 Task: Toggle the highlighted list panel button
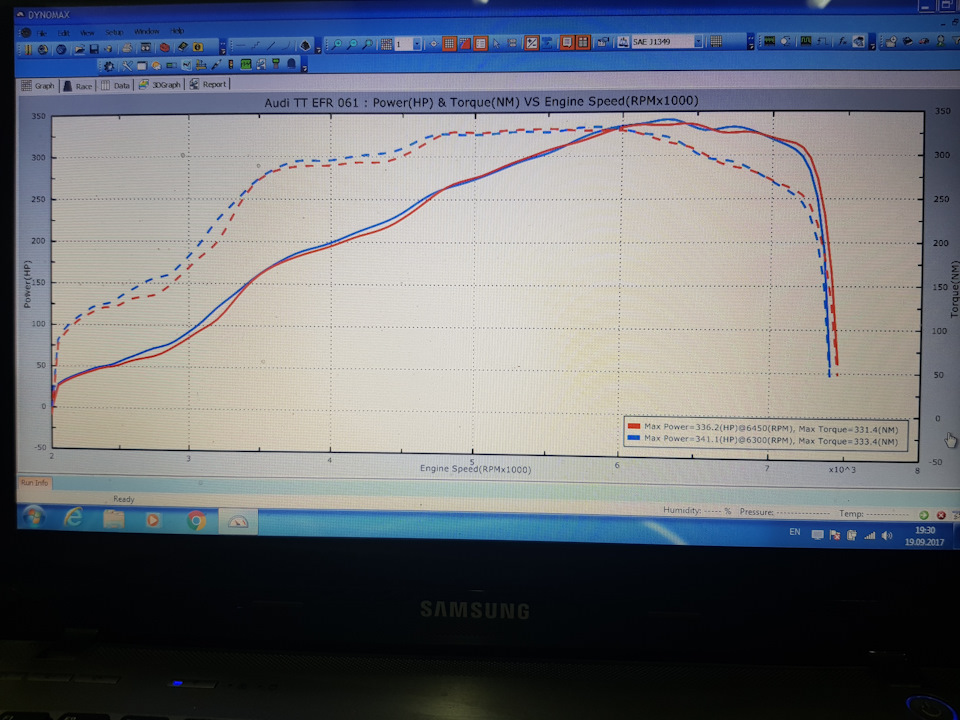tap(481, 43)
